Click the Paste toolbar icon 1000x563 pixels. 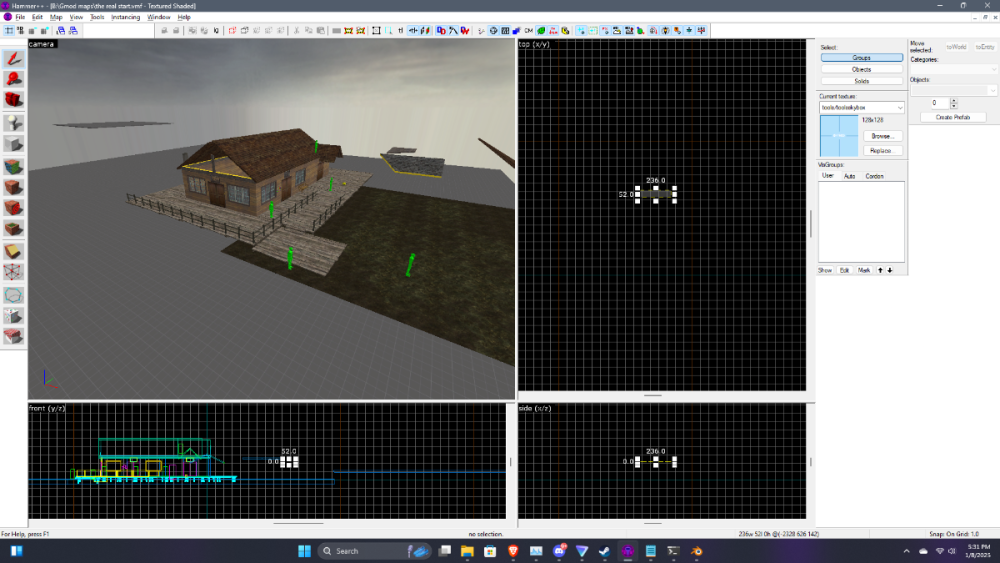click(320, 31)
